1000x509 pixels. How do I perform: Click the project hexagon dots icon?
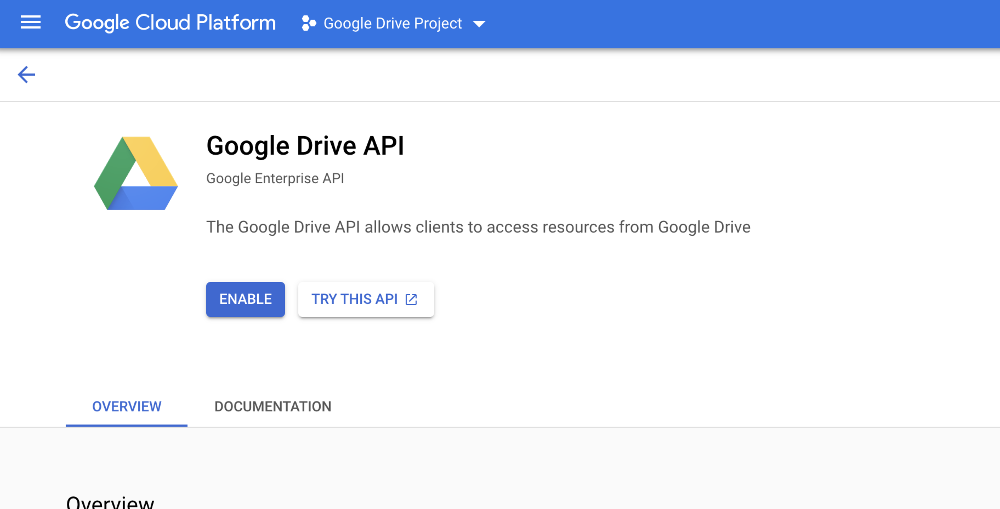pyautogui.click(x=309, y=24)
